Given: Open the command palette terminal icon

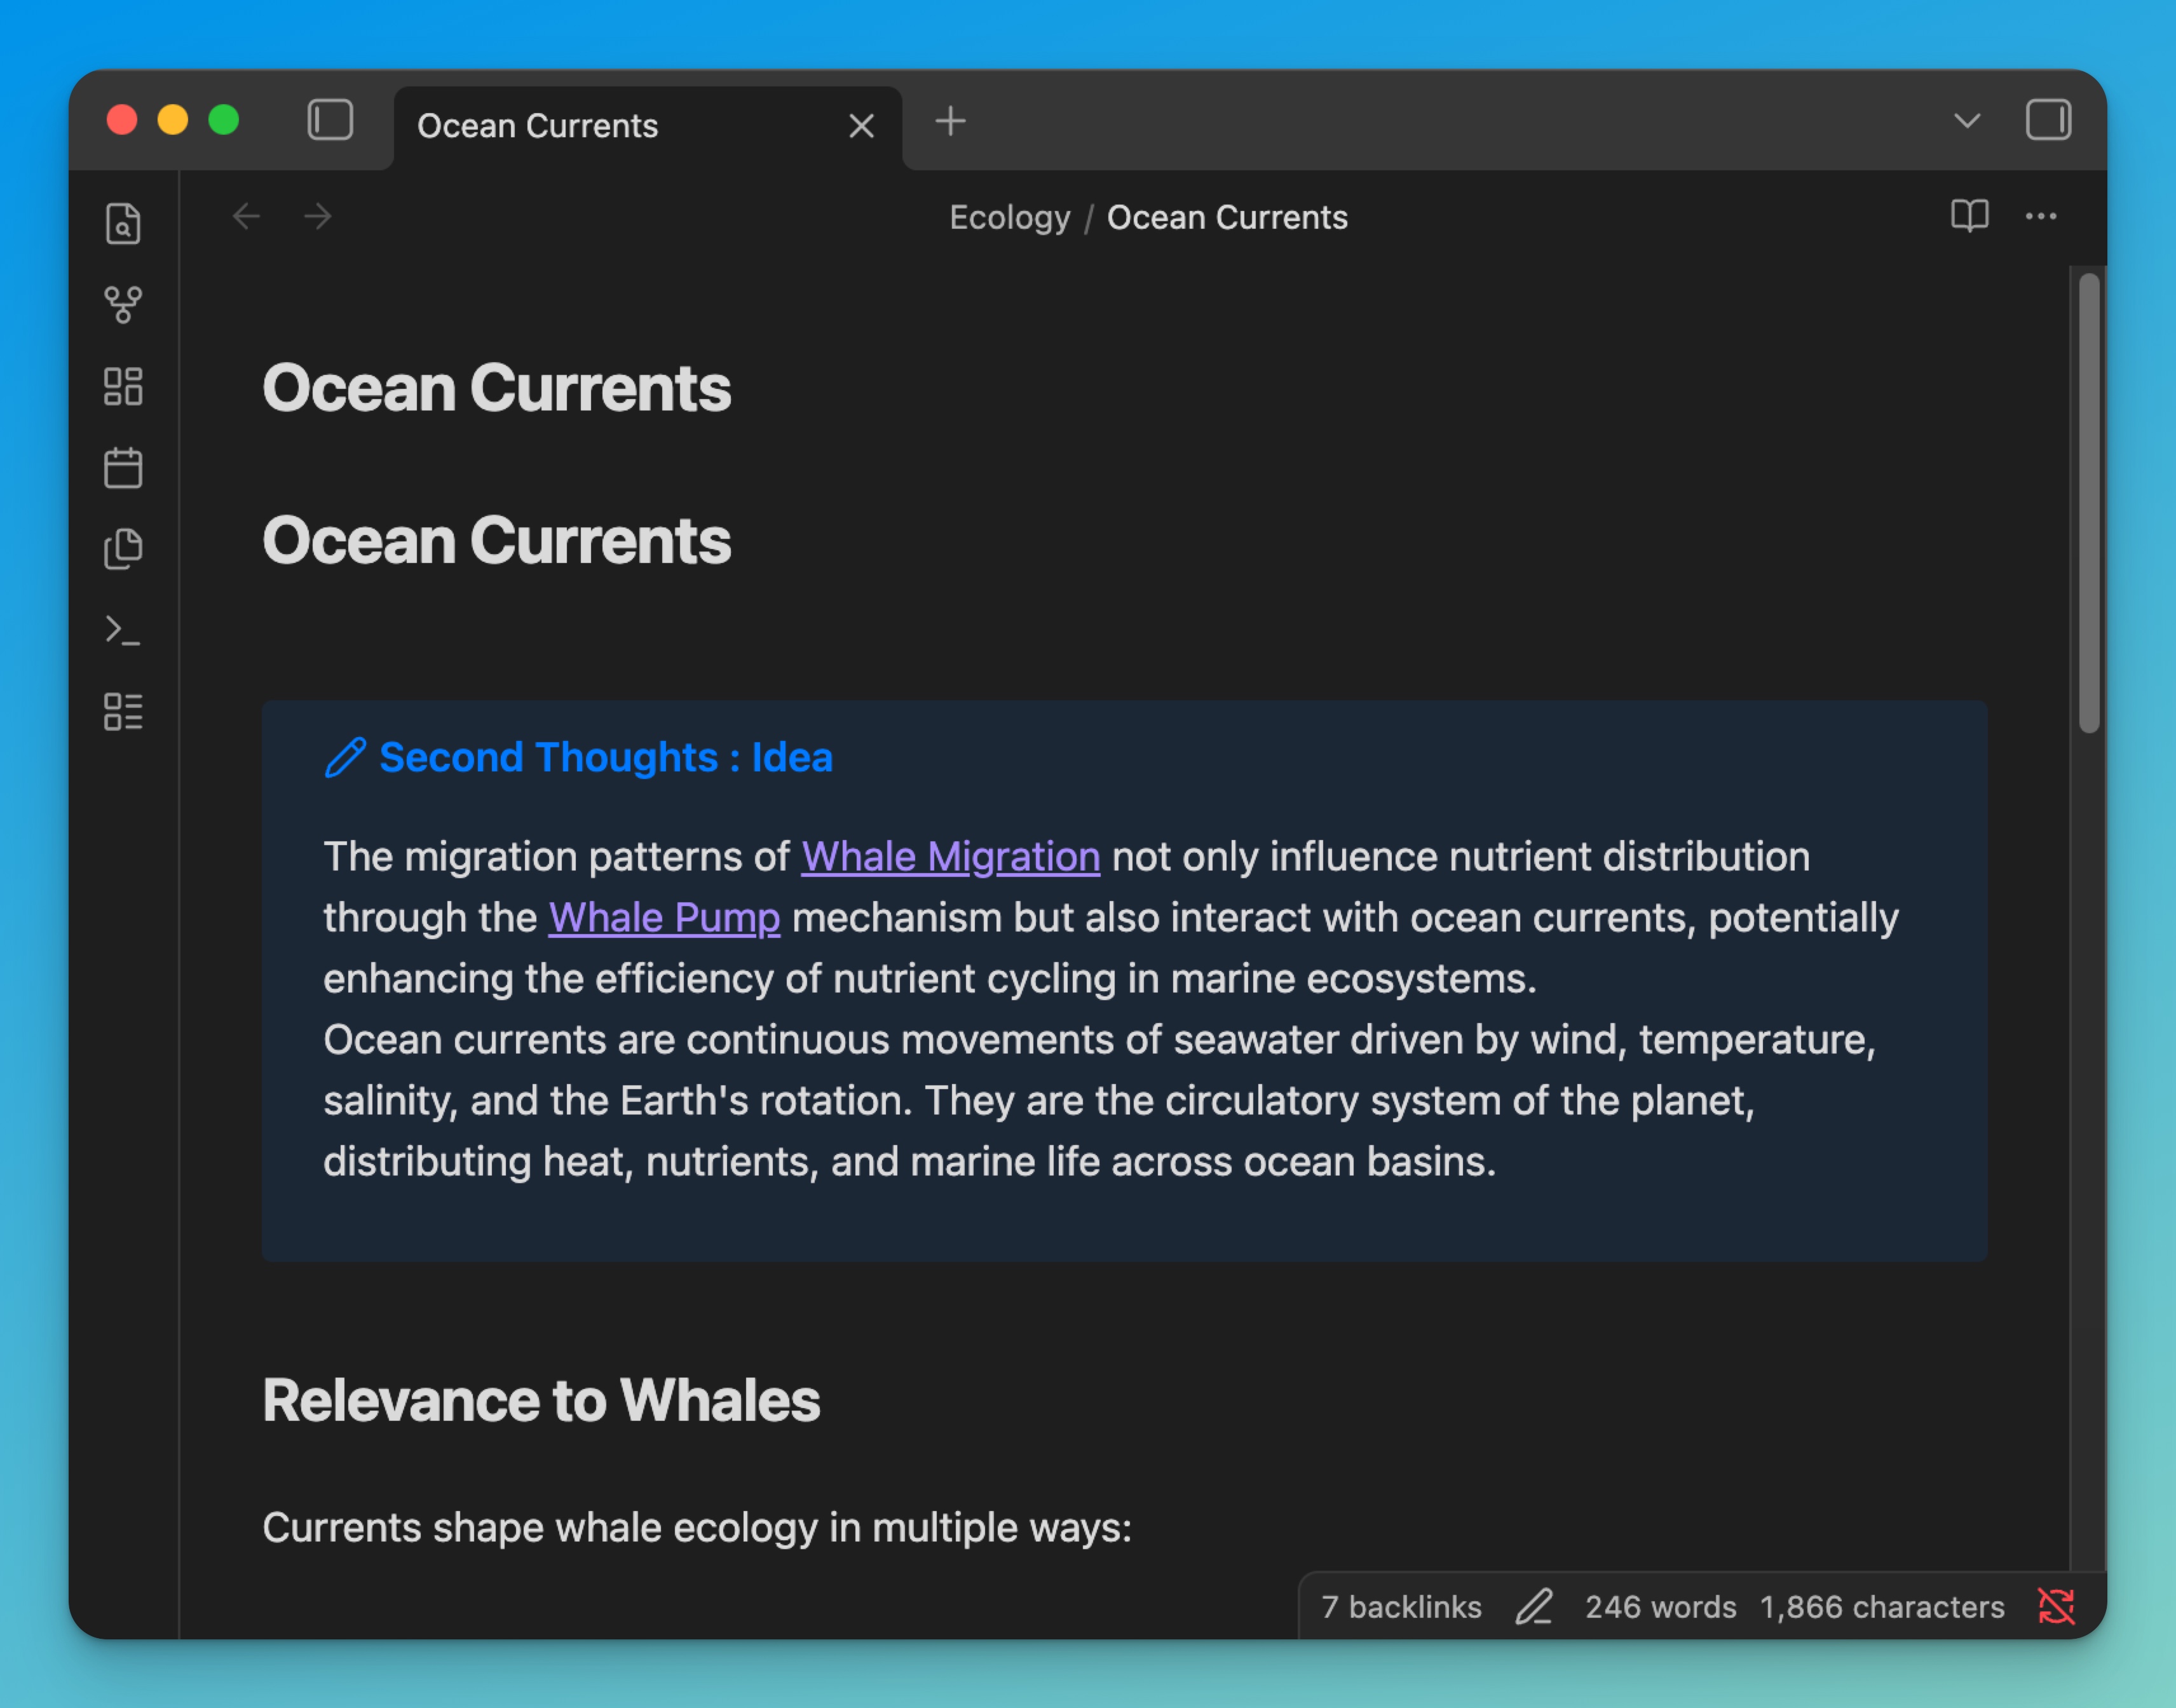Looking at the screenshot, I should pyautogui.click(x=123, y=630).
